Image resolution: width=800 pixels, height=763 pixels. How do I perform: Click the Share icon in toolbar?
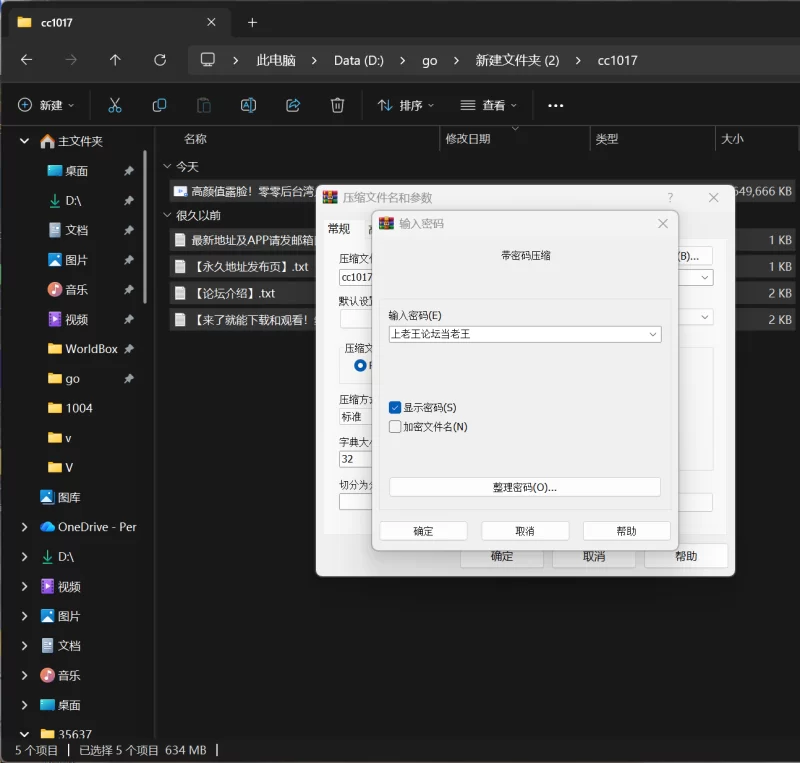point(293,105)
